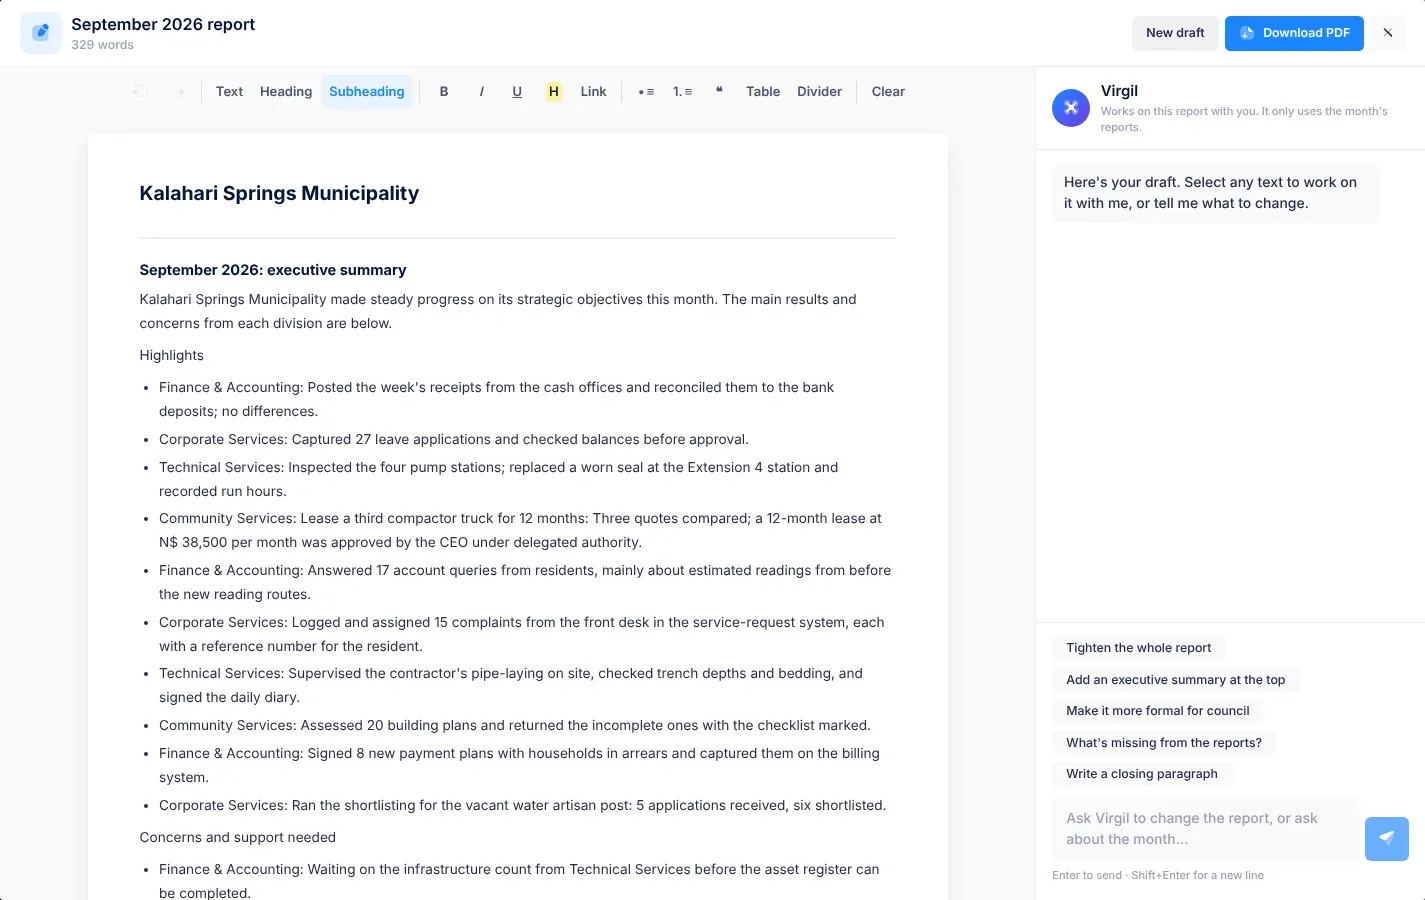Click the report document icon beside the title
The image size is (1425, 900).
[41, 33]
